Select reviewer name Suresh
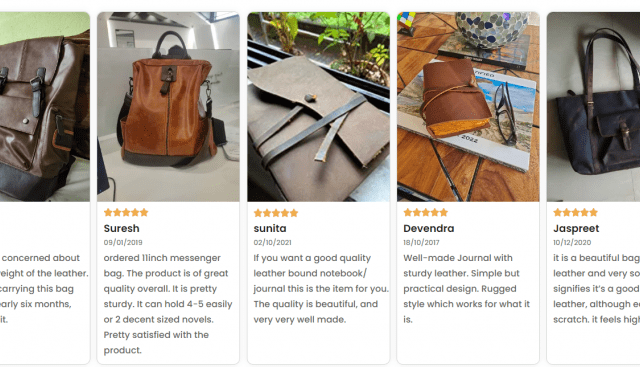The width and height of the screenshot is (640, 367). tap(121, 228)
